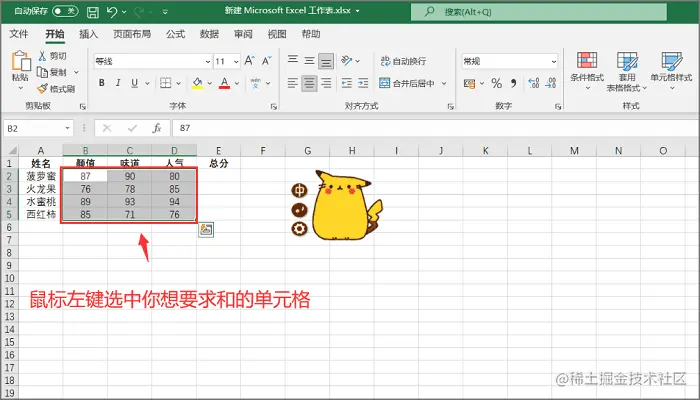700x400 pixels.
Task: Switch to the 公式 Formulas tab
Action: click(x=175, y=34)
